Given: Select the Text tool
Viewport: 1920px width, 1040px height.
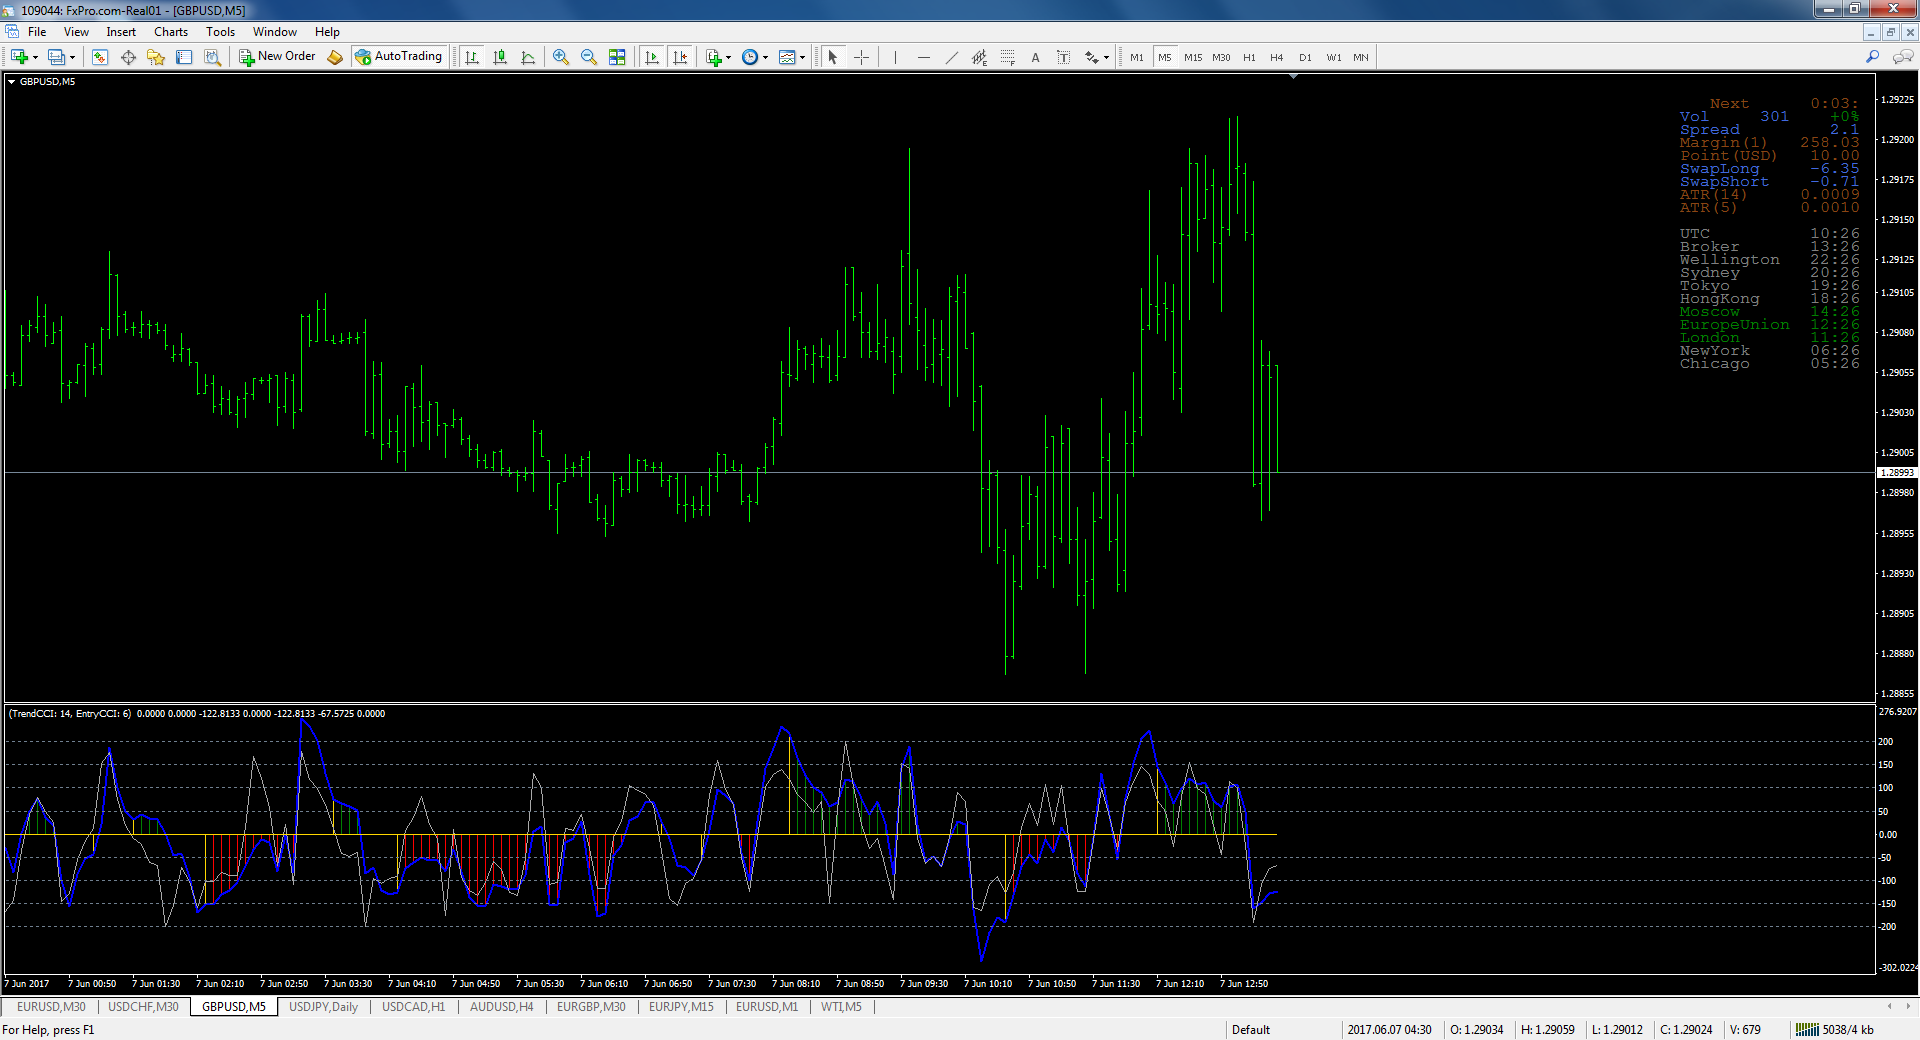Looking at the screenshot, I should [1036, 57].
